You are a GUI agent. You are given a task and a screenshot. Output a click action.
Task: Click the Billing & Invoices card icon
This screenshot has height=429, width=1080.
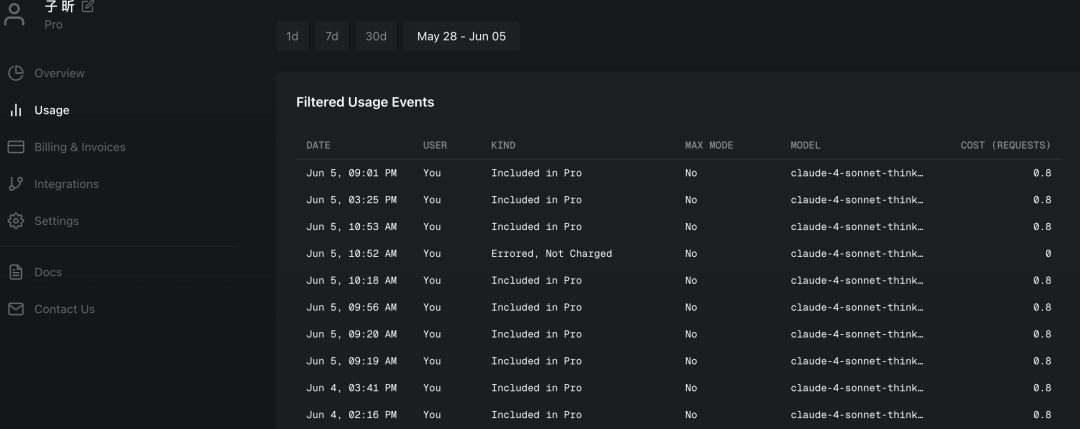pyautogui.click(x=16, y=147)
